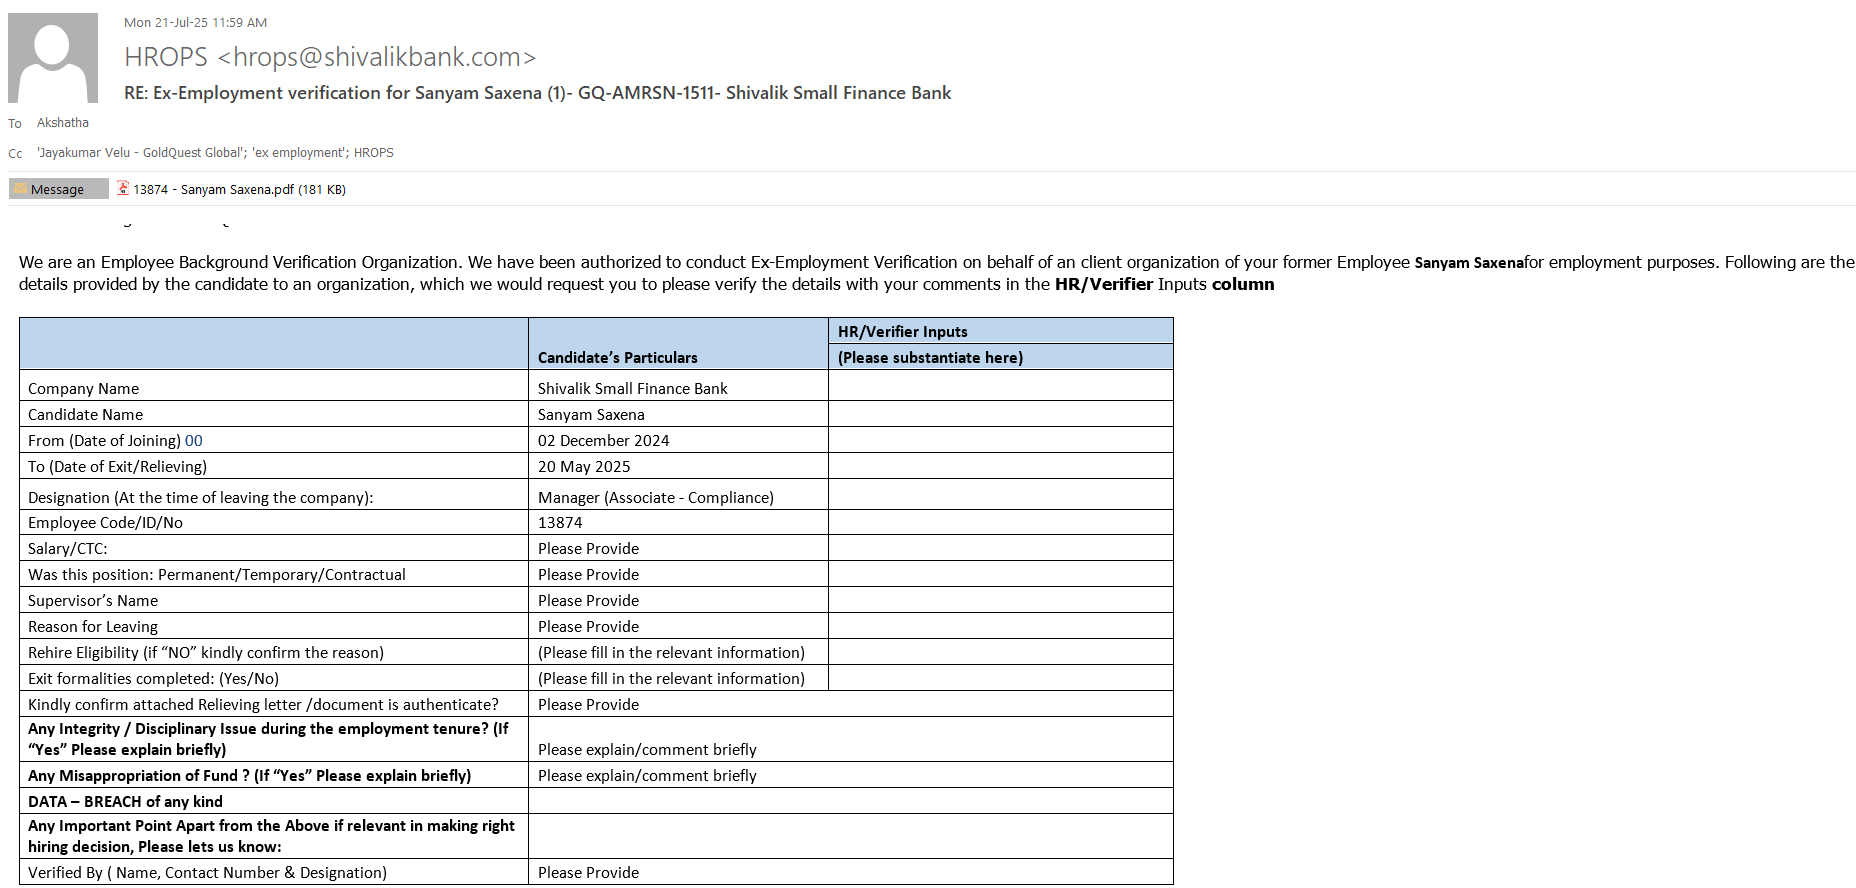Image resolution: width=1856 pixels, height=888 pixels.
Task: Click 'Please Provide' in the Supervisor's Name row
Action: (x=588, y=600)
